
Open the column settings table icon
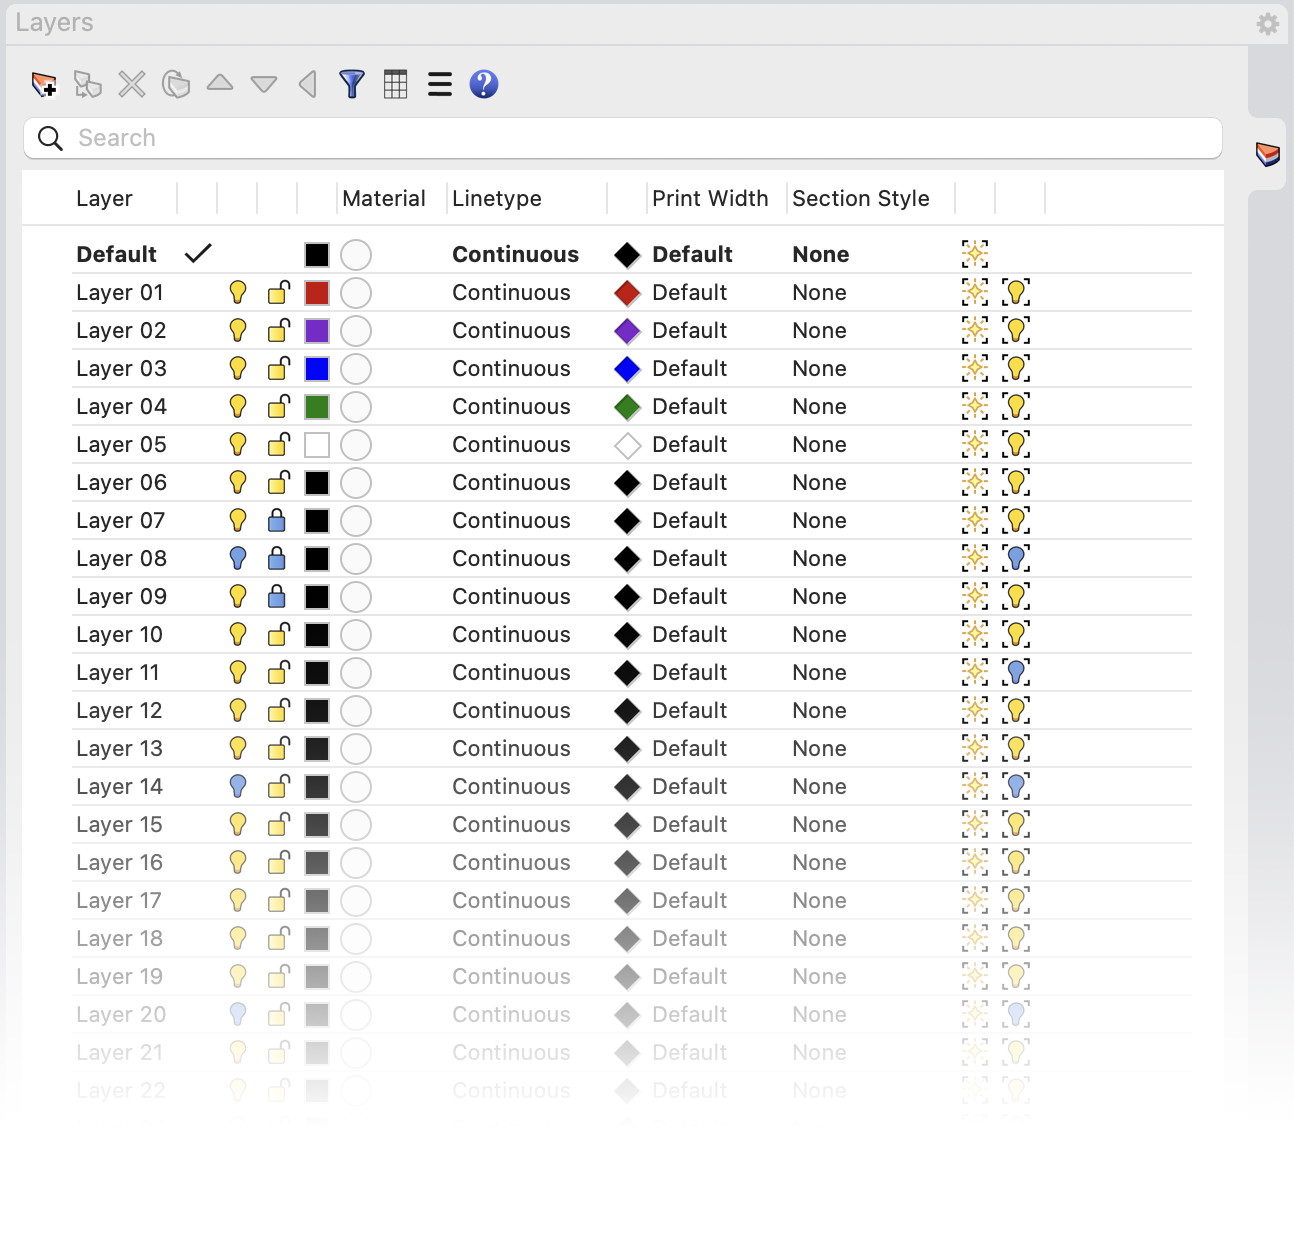pyautogui.click(x=395, y=85)
